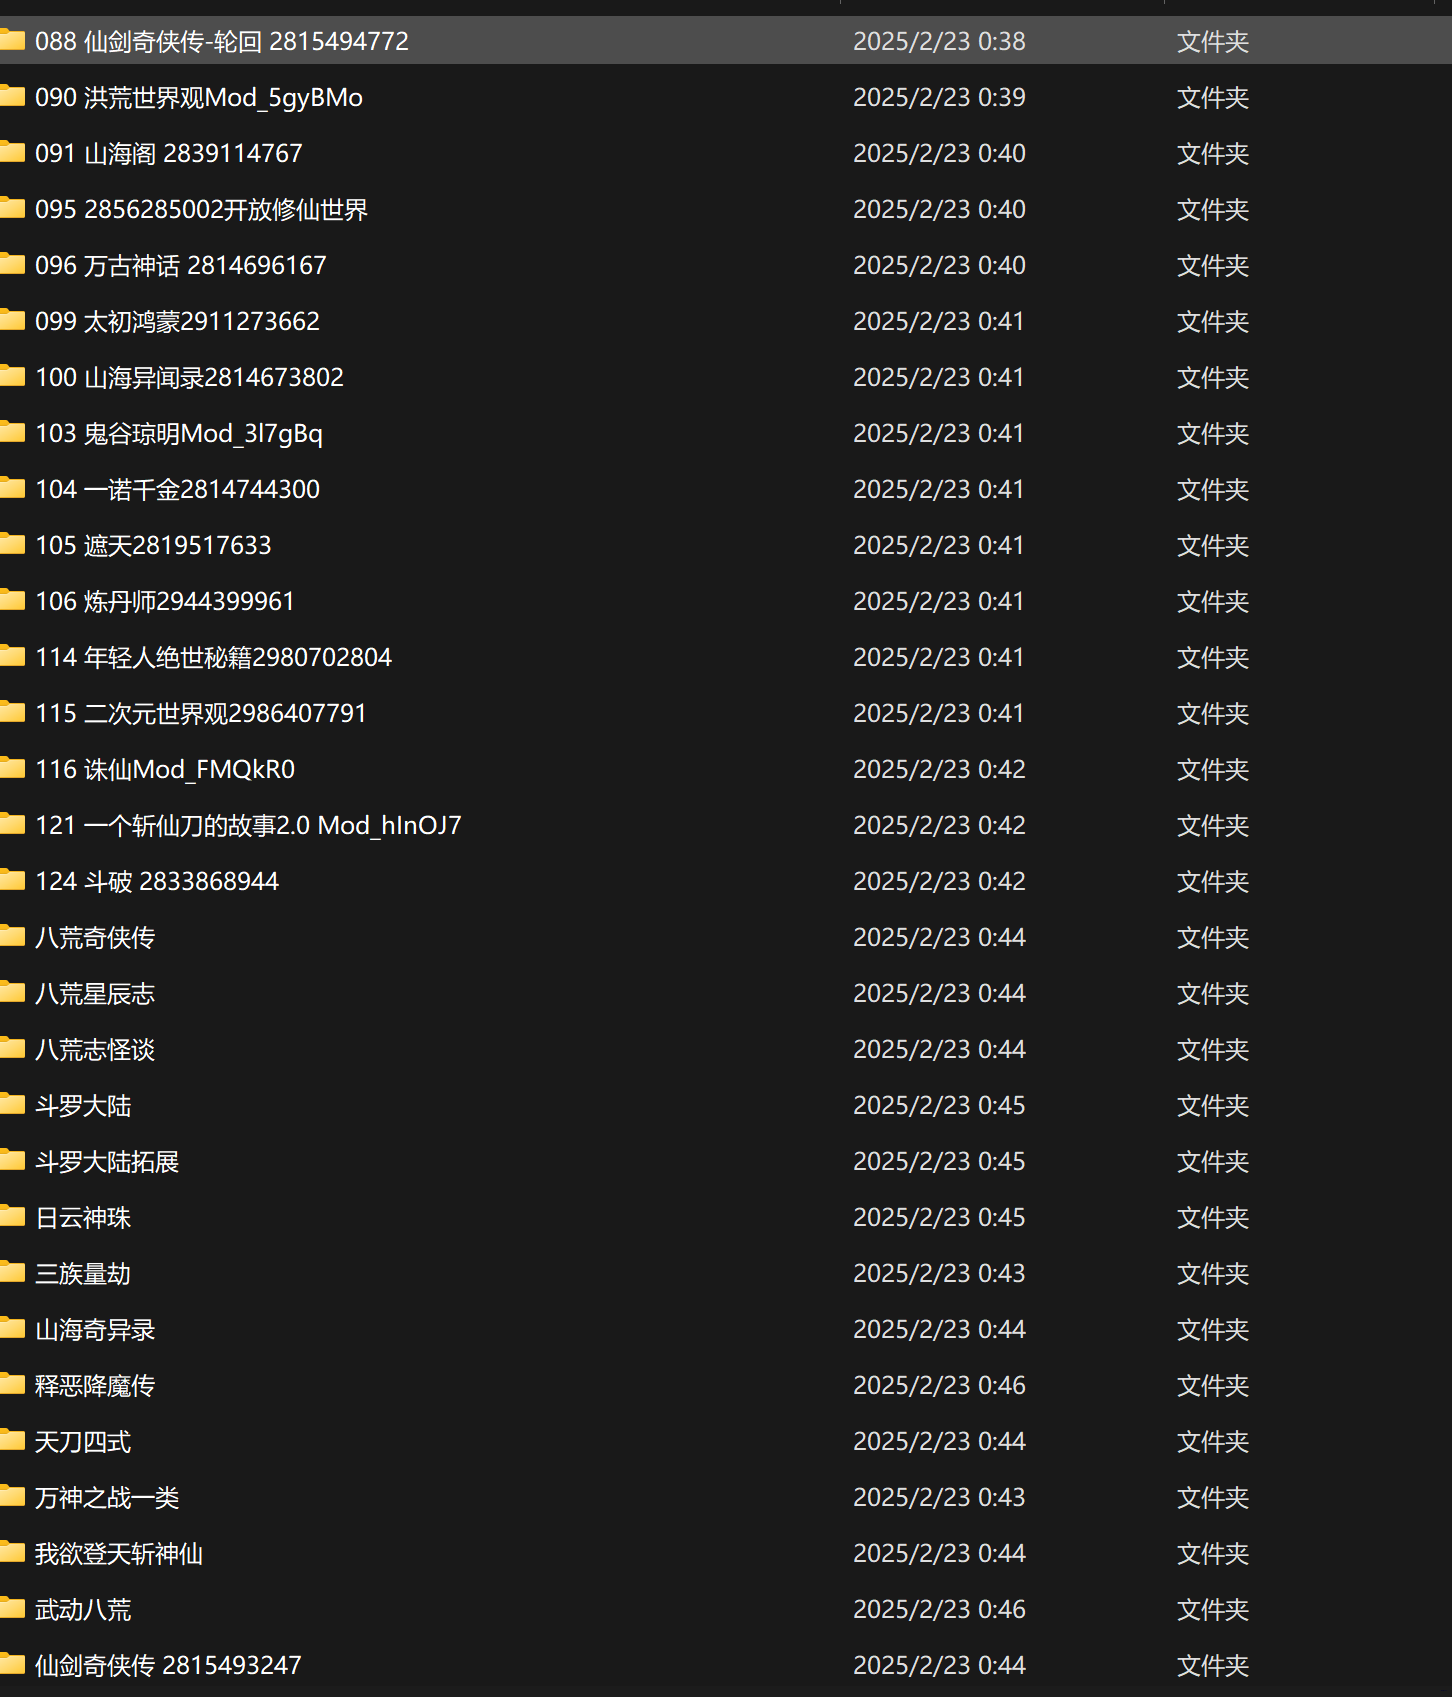Image resolution: width=1452 pixels, height=1697 pixels.
Task: Select 121 一个斩仙刀的故事2.0 folder
Action: 248,825
